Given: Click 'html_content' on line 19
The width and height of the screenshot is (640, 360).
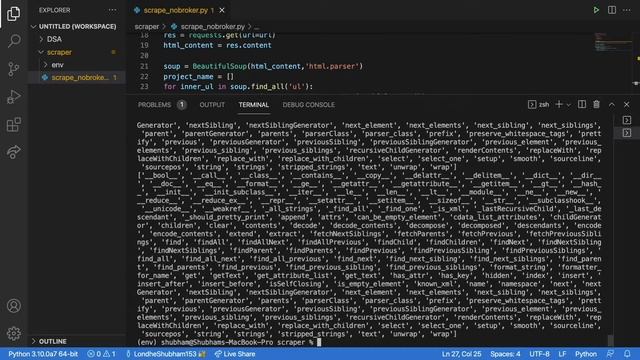Looking at the screenshot, I should [x=188, y=45].
